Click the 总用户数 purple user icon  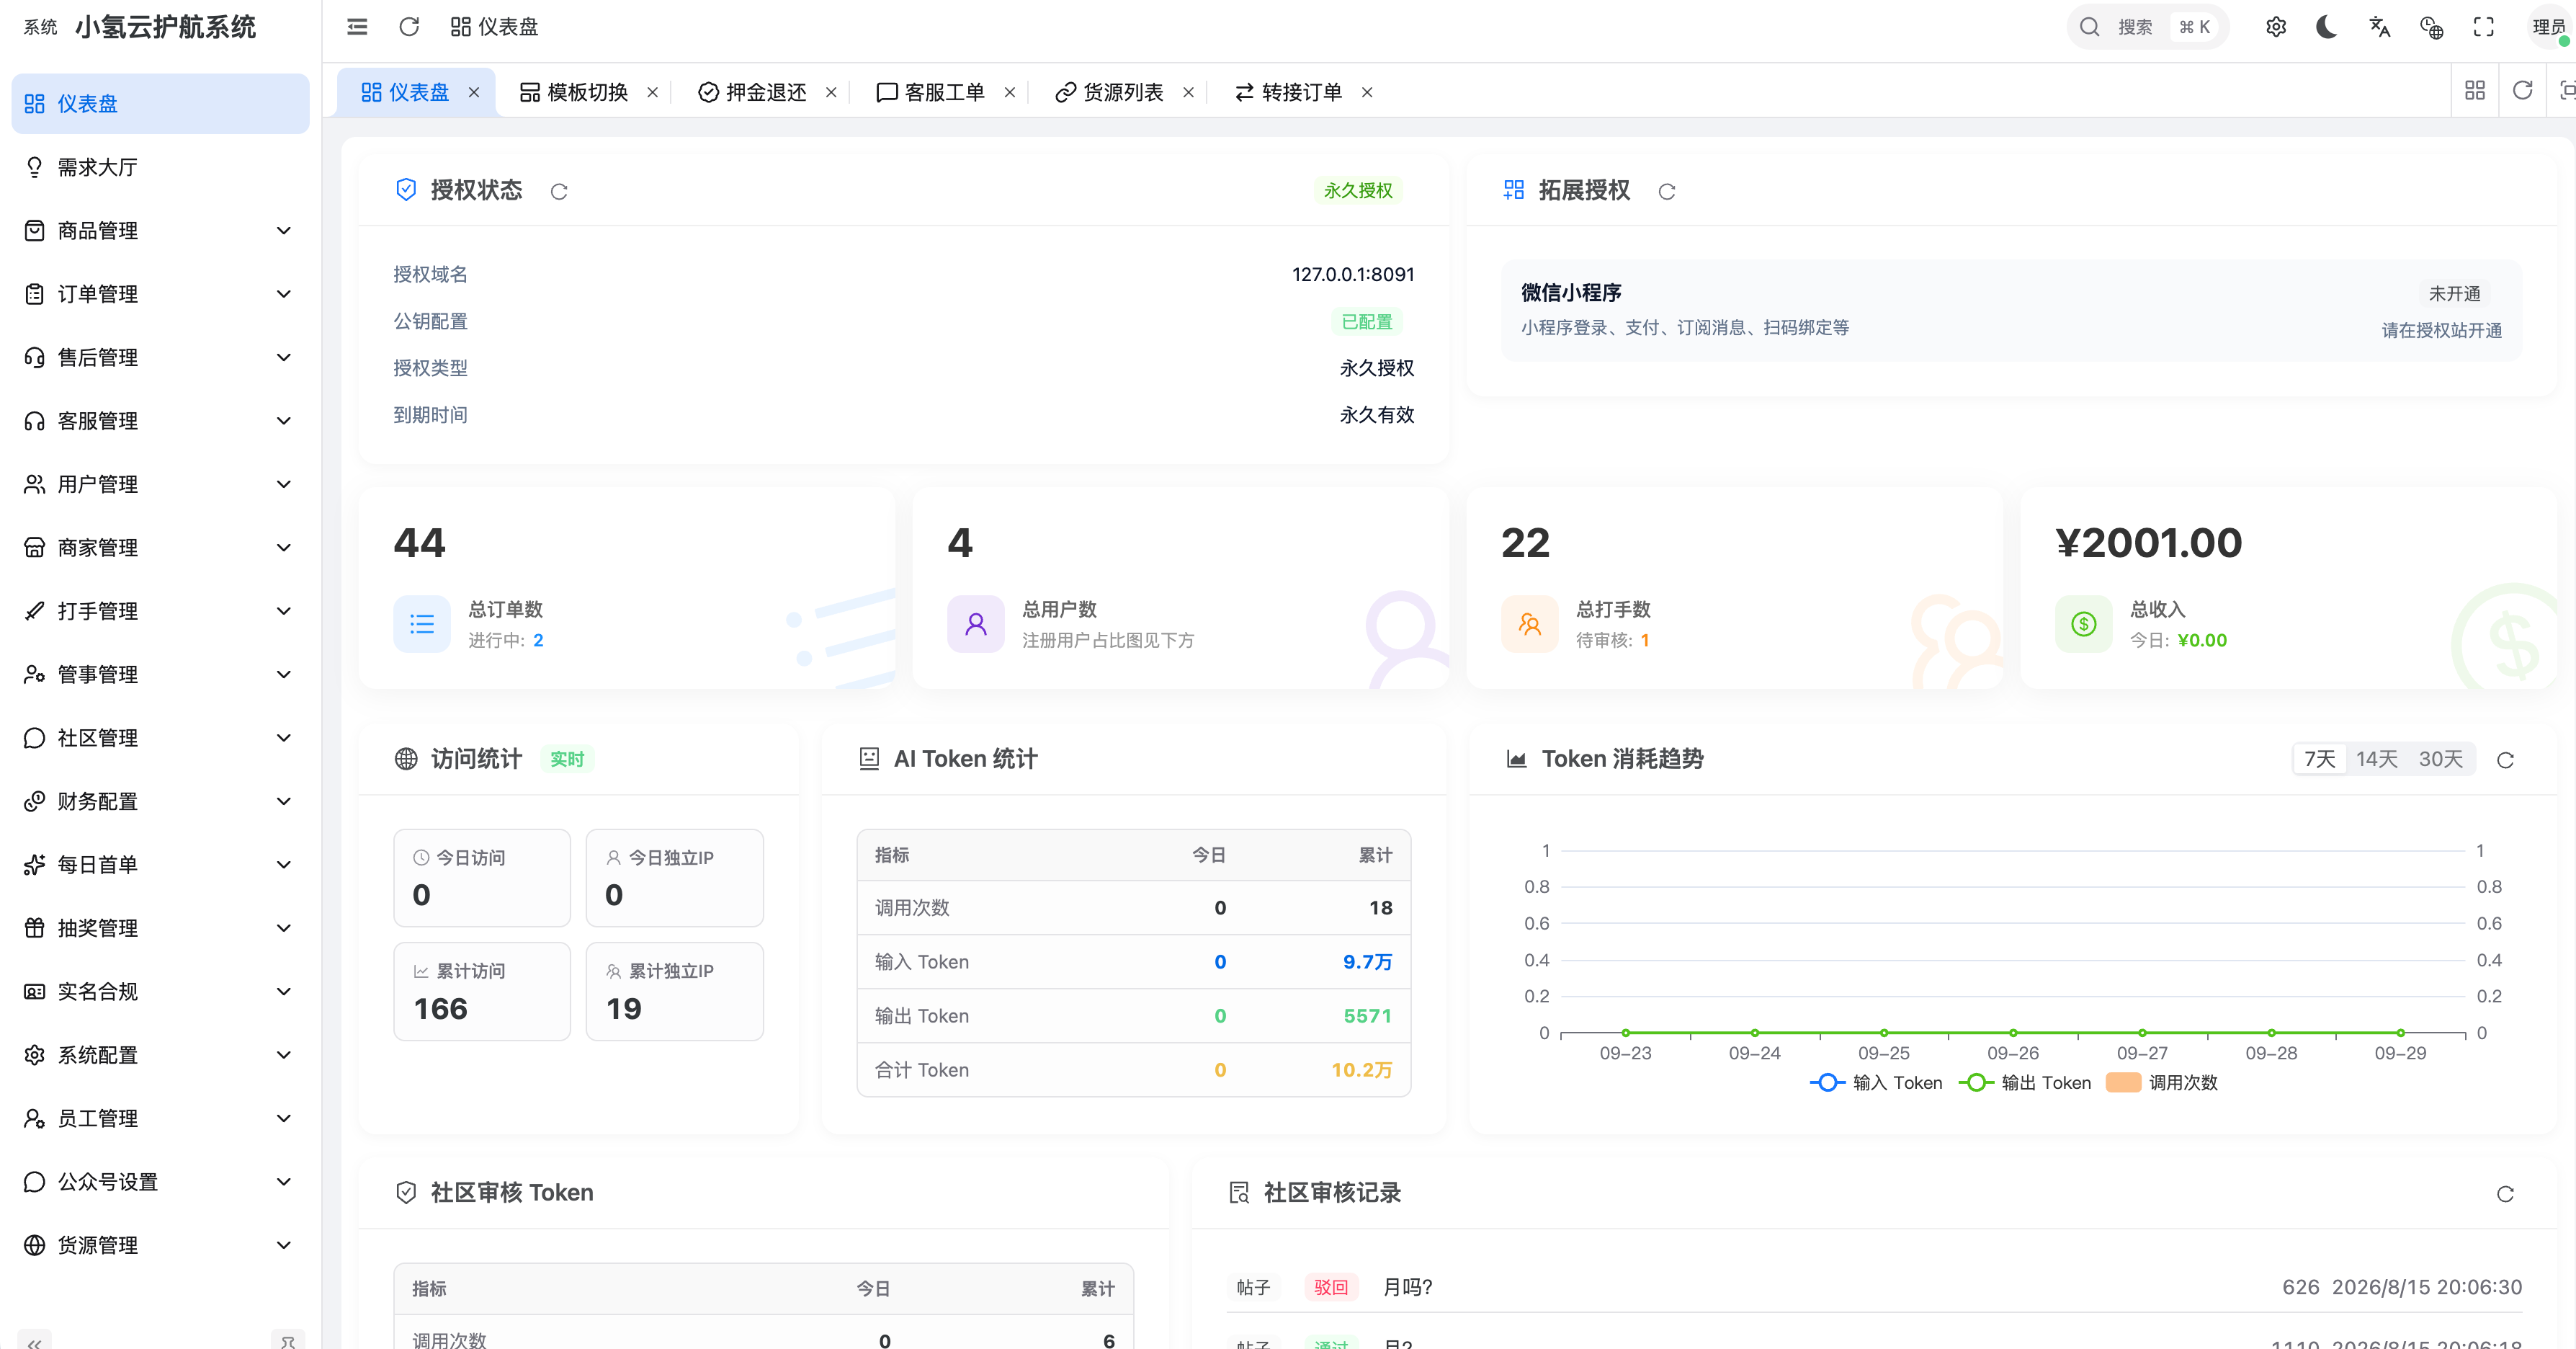976,624
